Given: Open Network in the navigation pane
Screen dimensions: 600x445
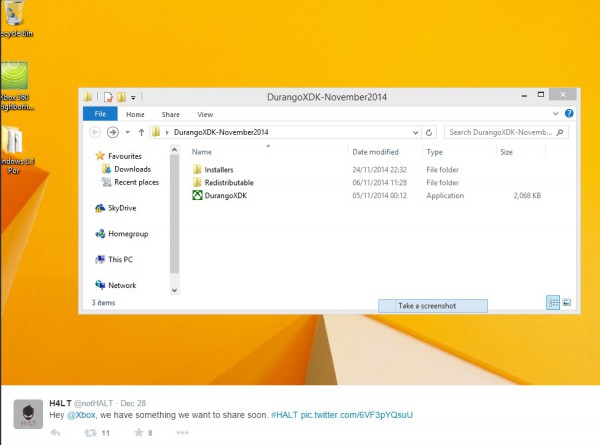Looking at the screenshot, I should click(122, 285).
